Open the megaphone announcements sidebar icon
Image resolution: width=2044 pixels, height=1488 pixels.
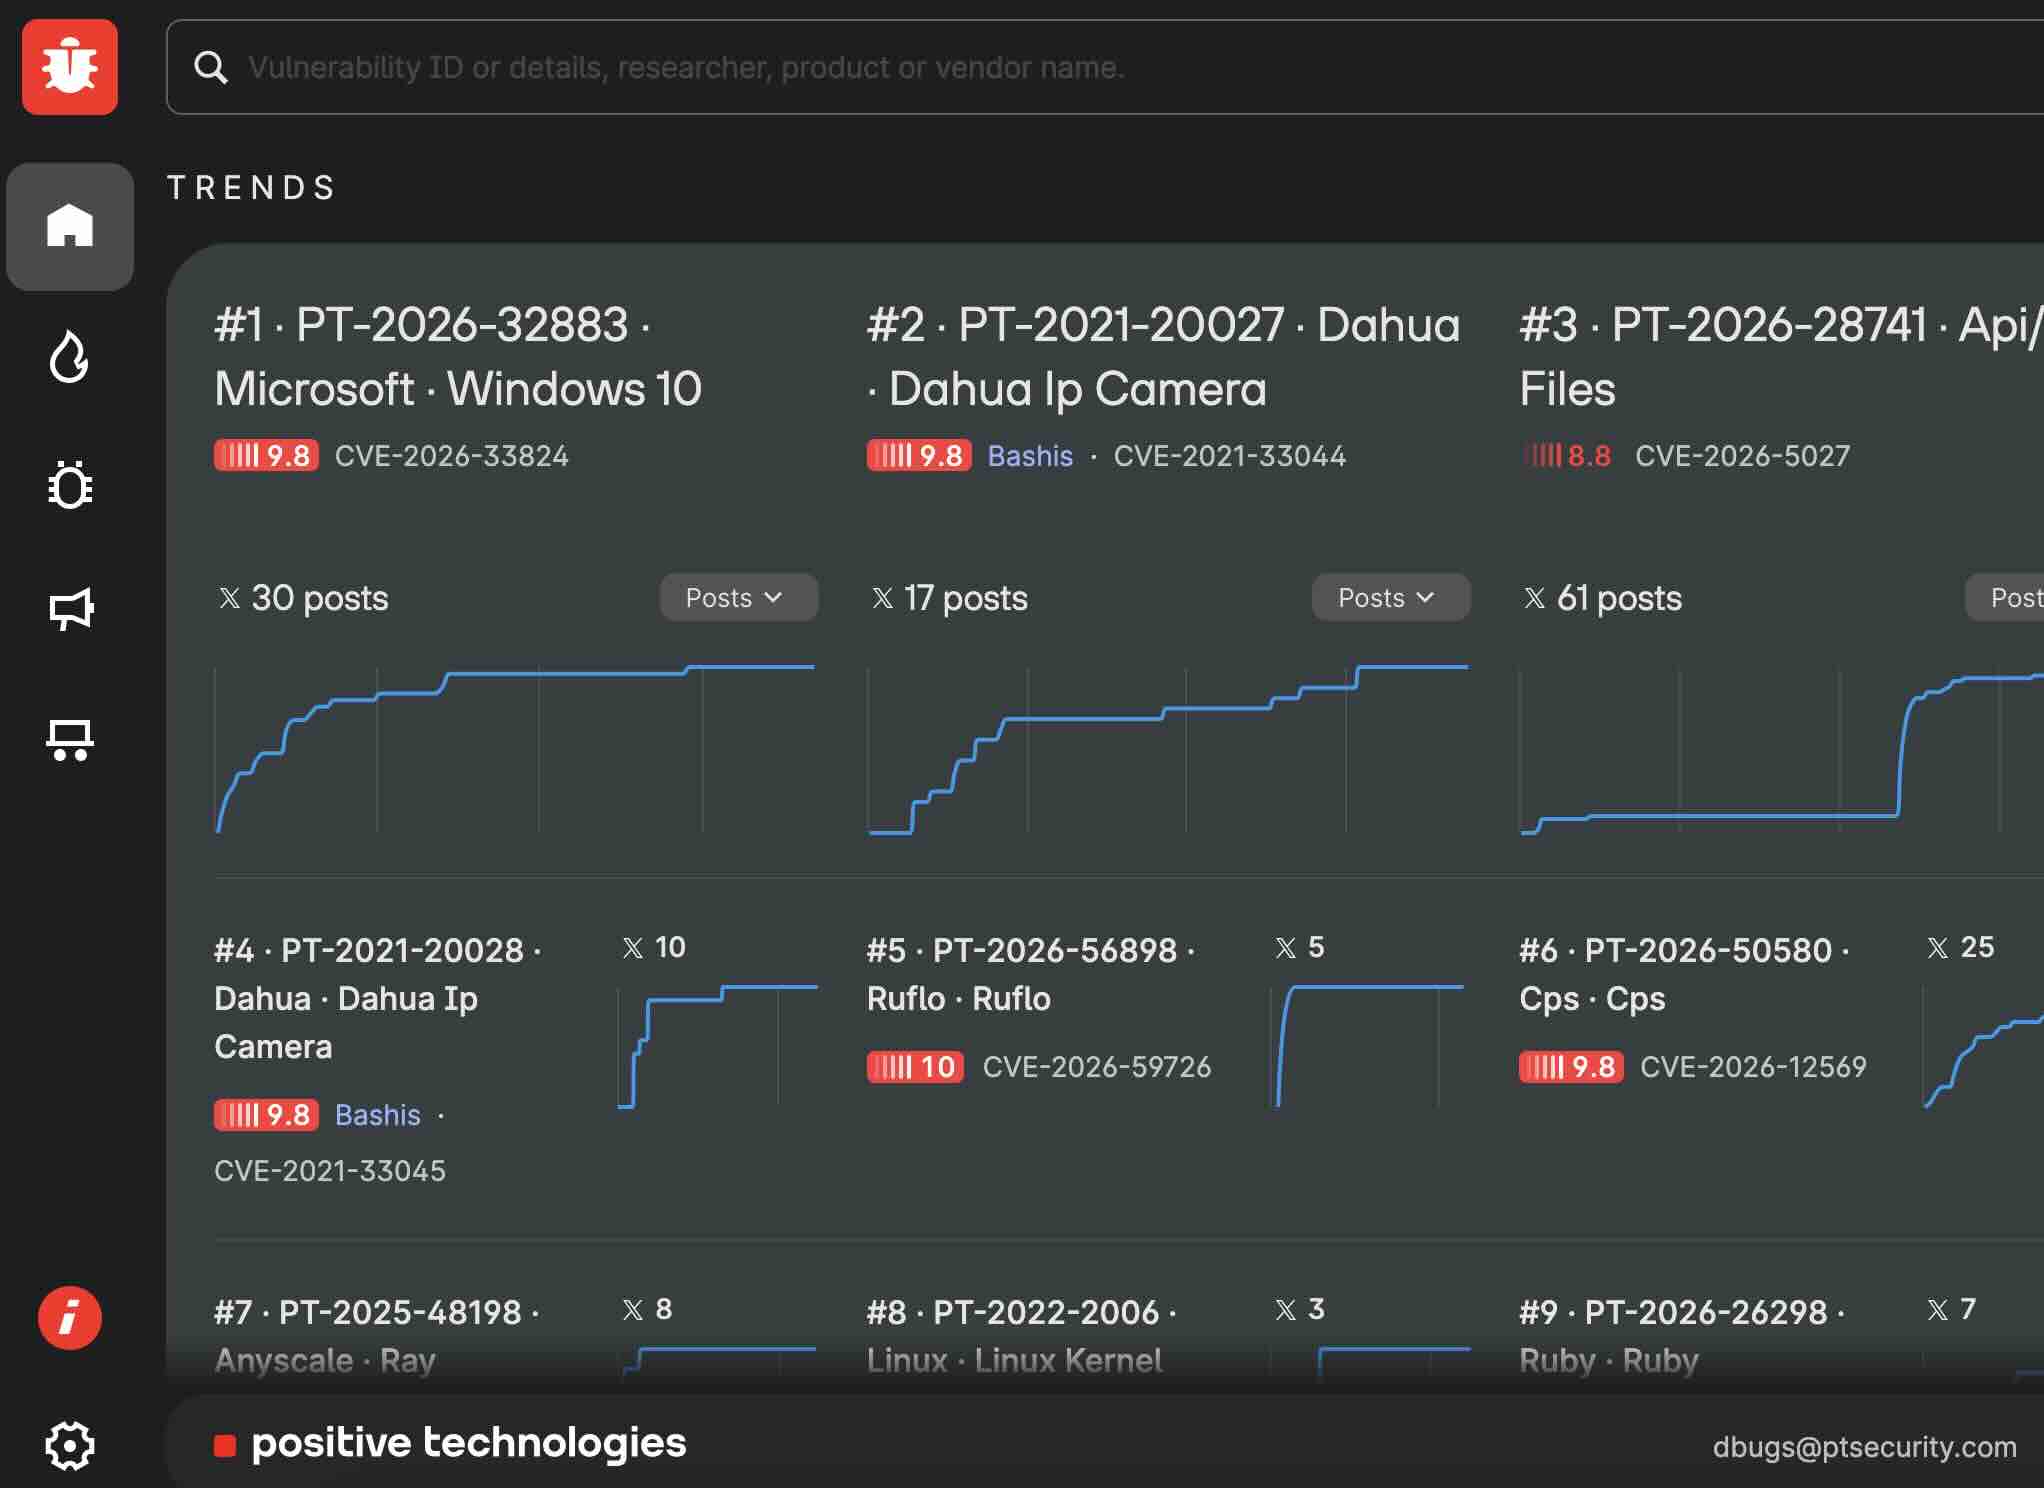click(x=70, y=609)
